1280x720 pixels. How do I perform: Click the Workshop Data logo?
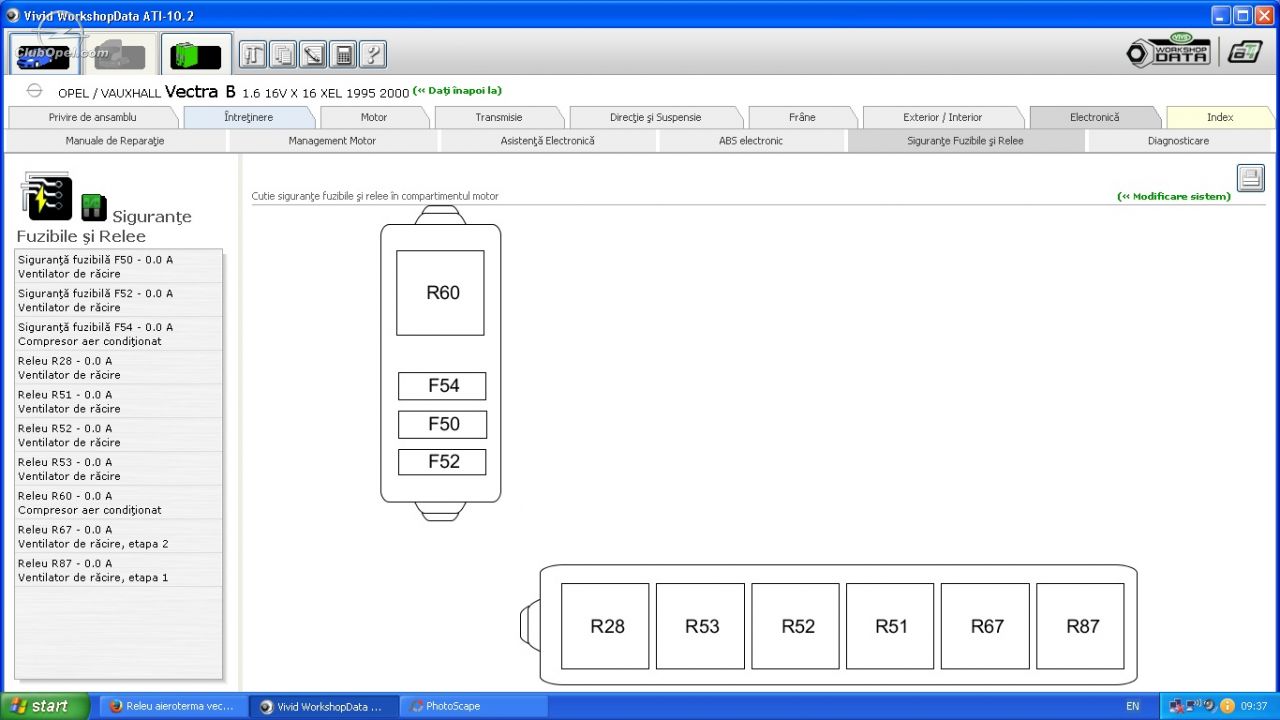tap(1168, 51)
